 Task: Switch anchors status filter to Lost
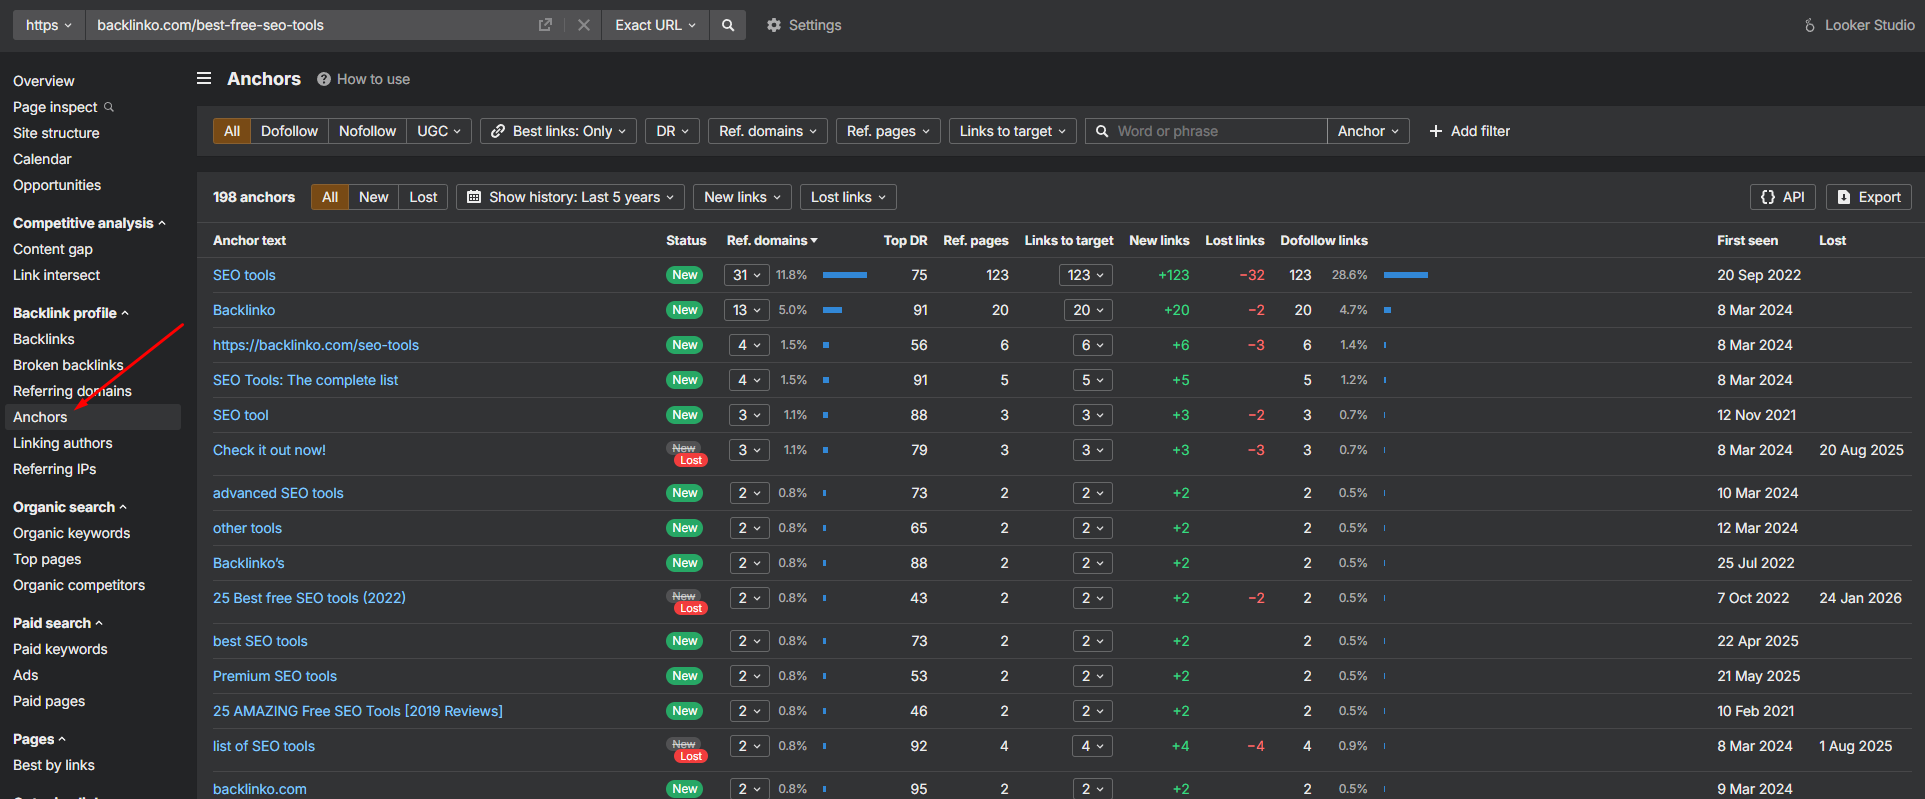click(423, 197)
